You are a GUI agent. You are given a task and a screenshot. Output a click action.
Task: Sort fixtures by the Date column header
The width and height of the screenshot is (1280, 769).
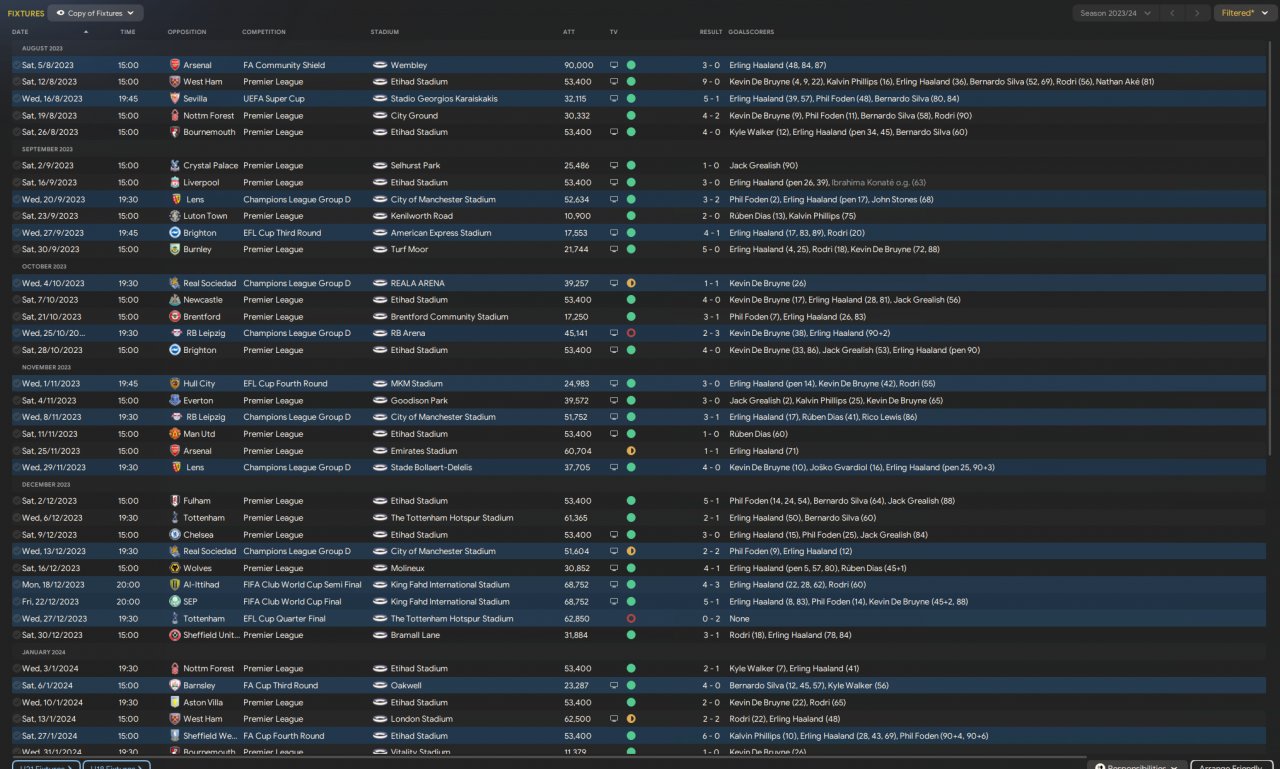pos(20,32)
